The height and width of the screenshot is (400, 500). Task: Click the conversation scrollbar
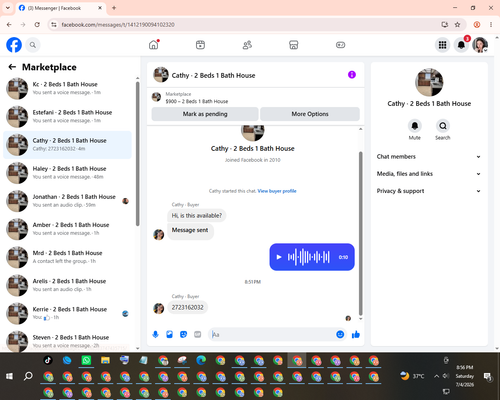point(360,233)
